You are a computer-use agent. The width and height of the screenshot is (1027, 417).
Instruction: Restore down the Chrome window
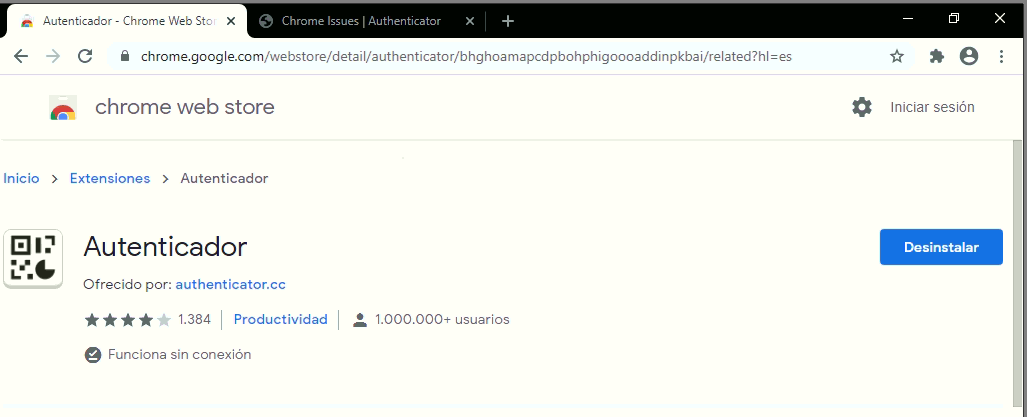tap(954, 19)
